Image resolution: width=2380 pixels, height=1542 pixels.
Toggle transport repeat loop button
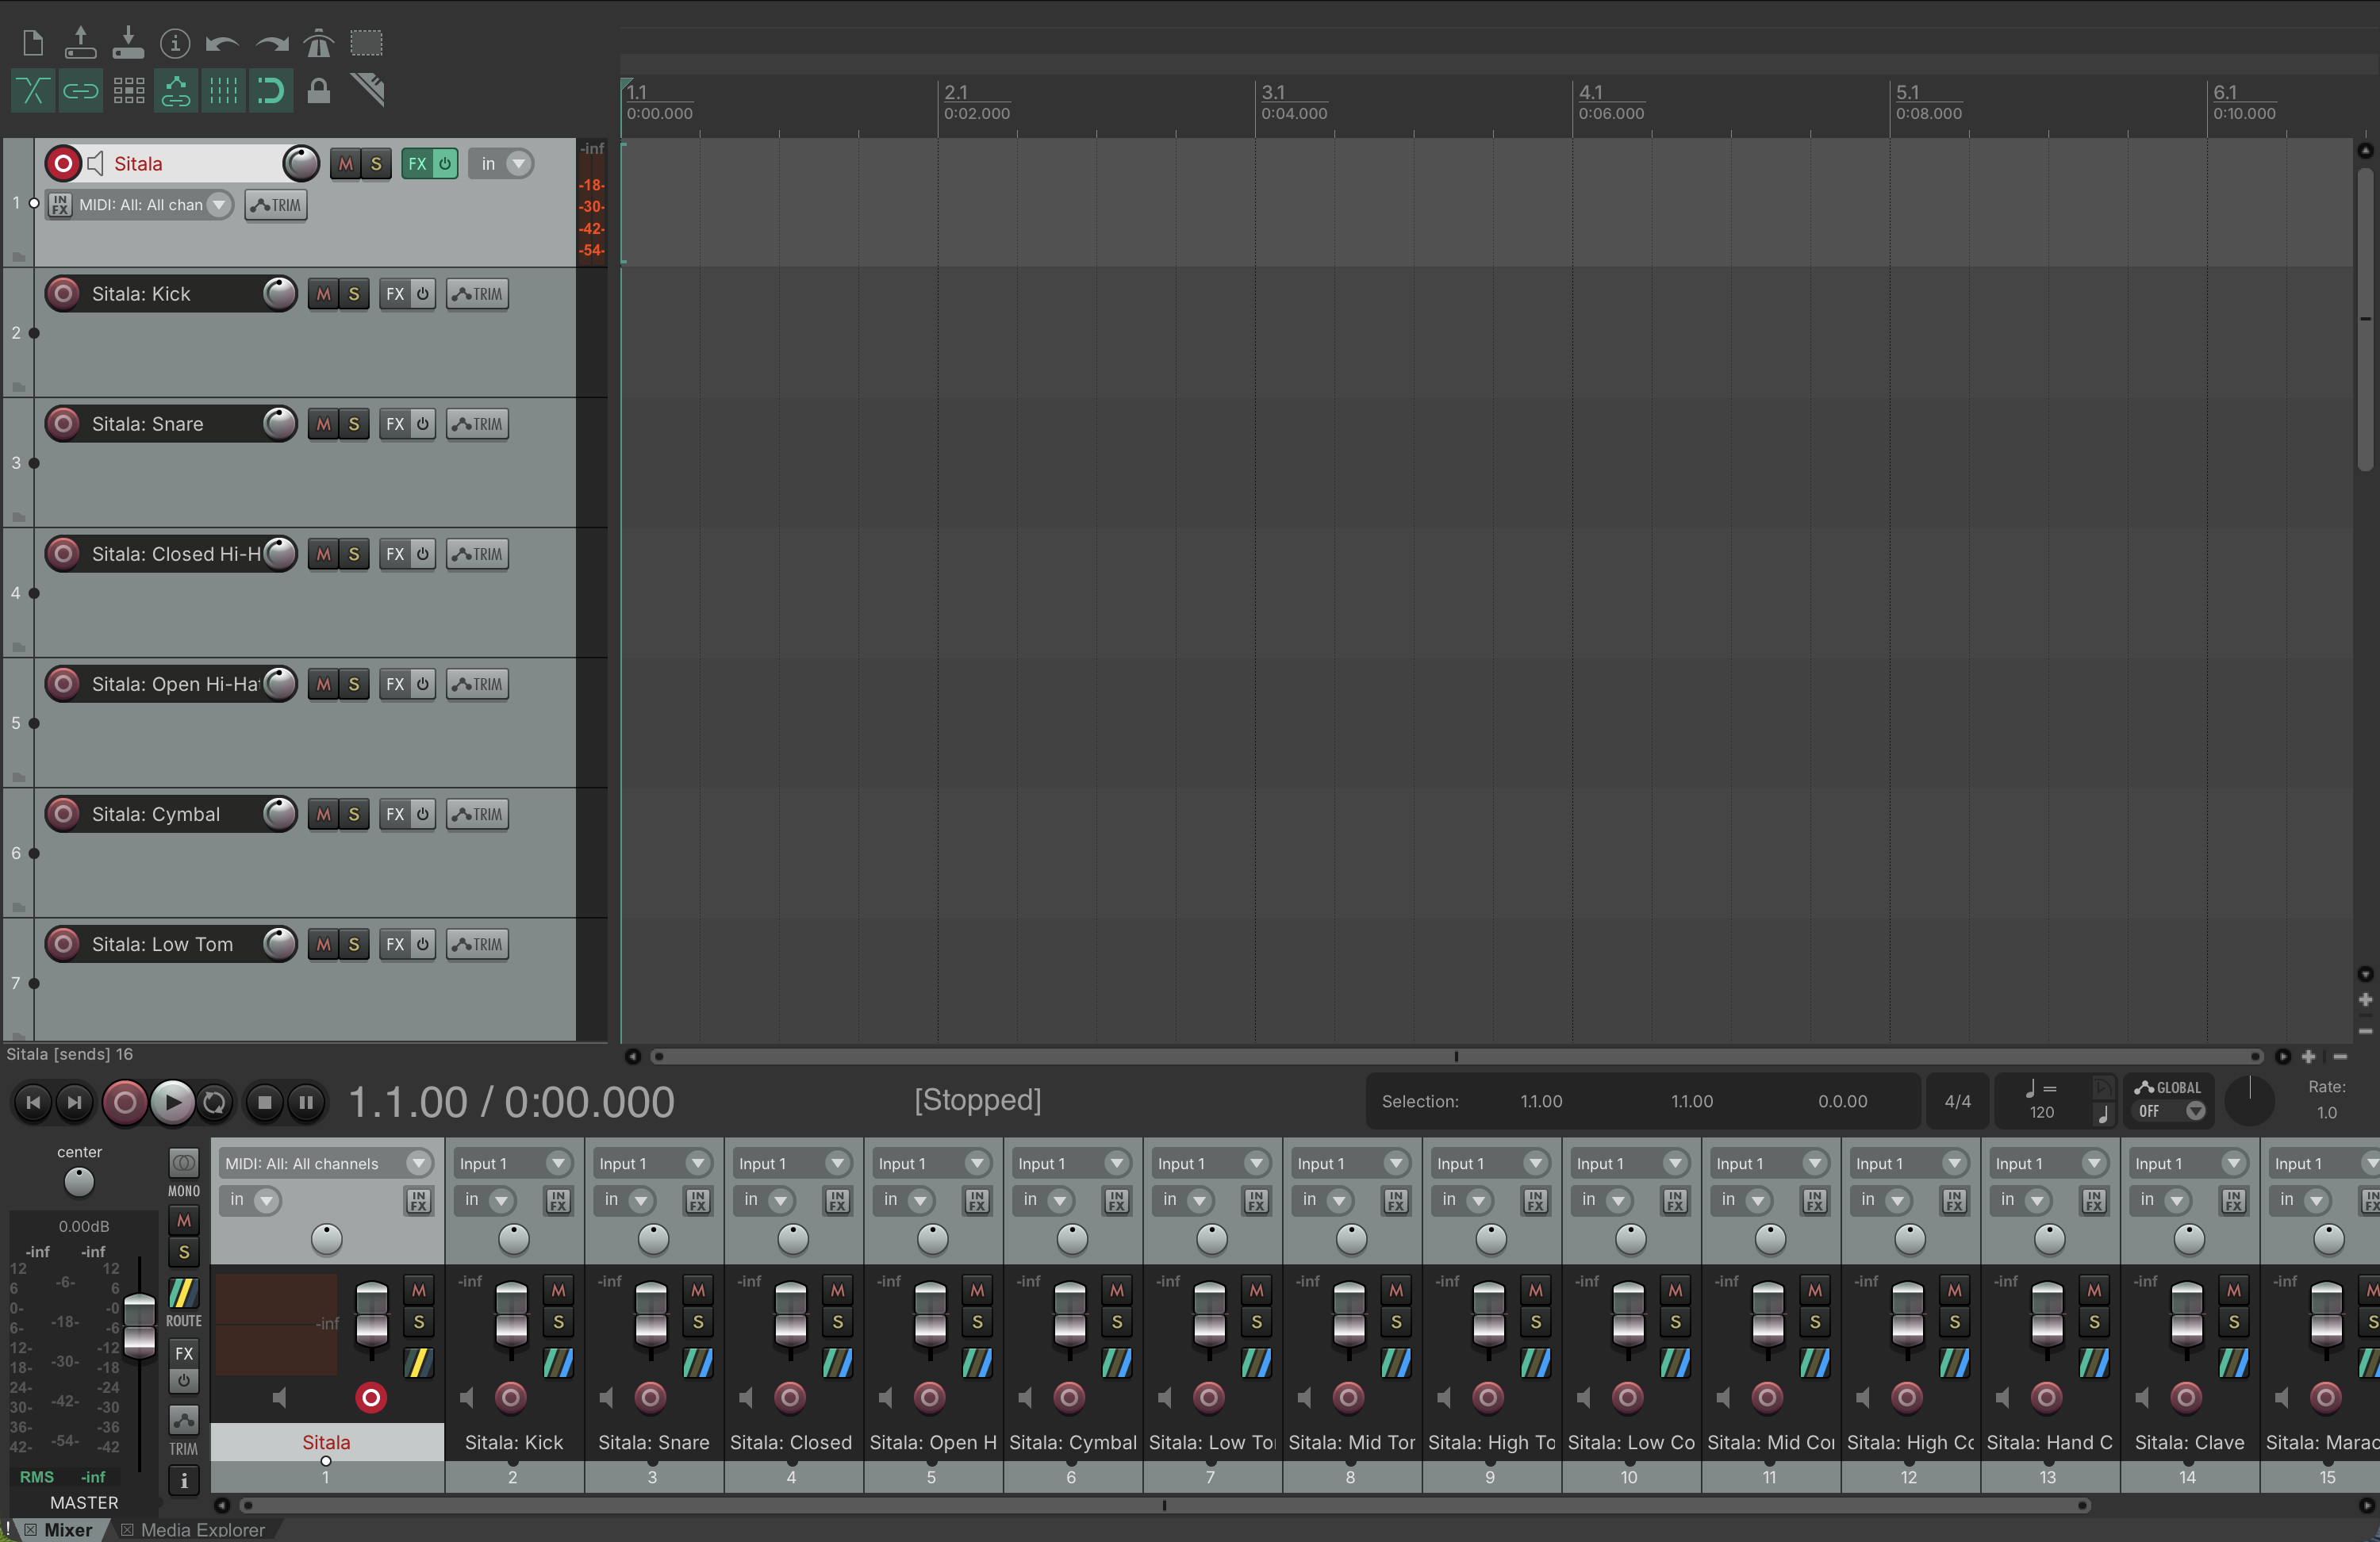tap(214, 1102)
